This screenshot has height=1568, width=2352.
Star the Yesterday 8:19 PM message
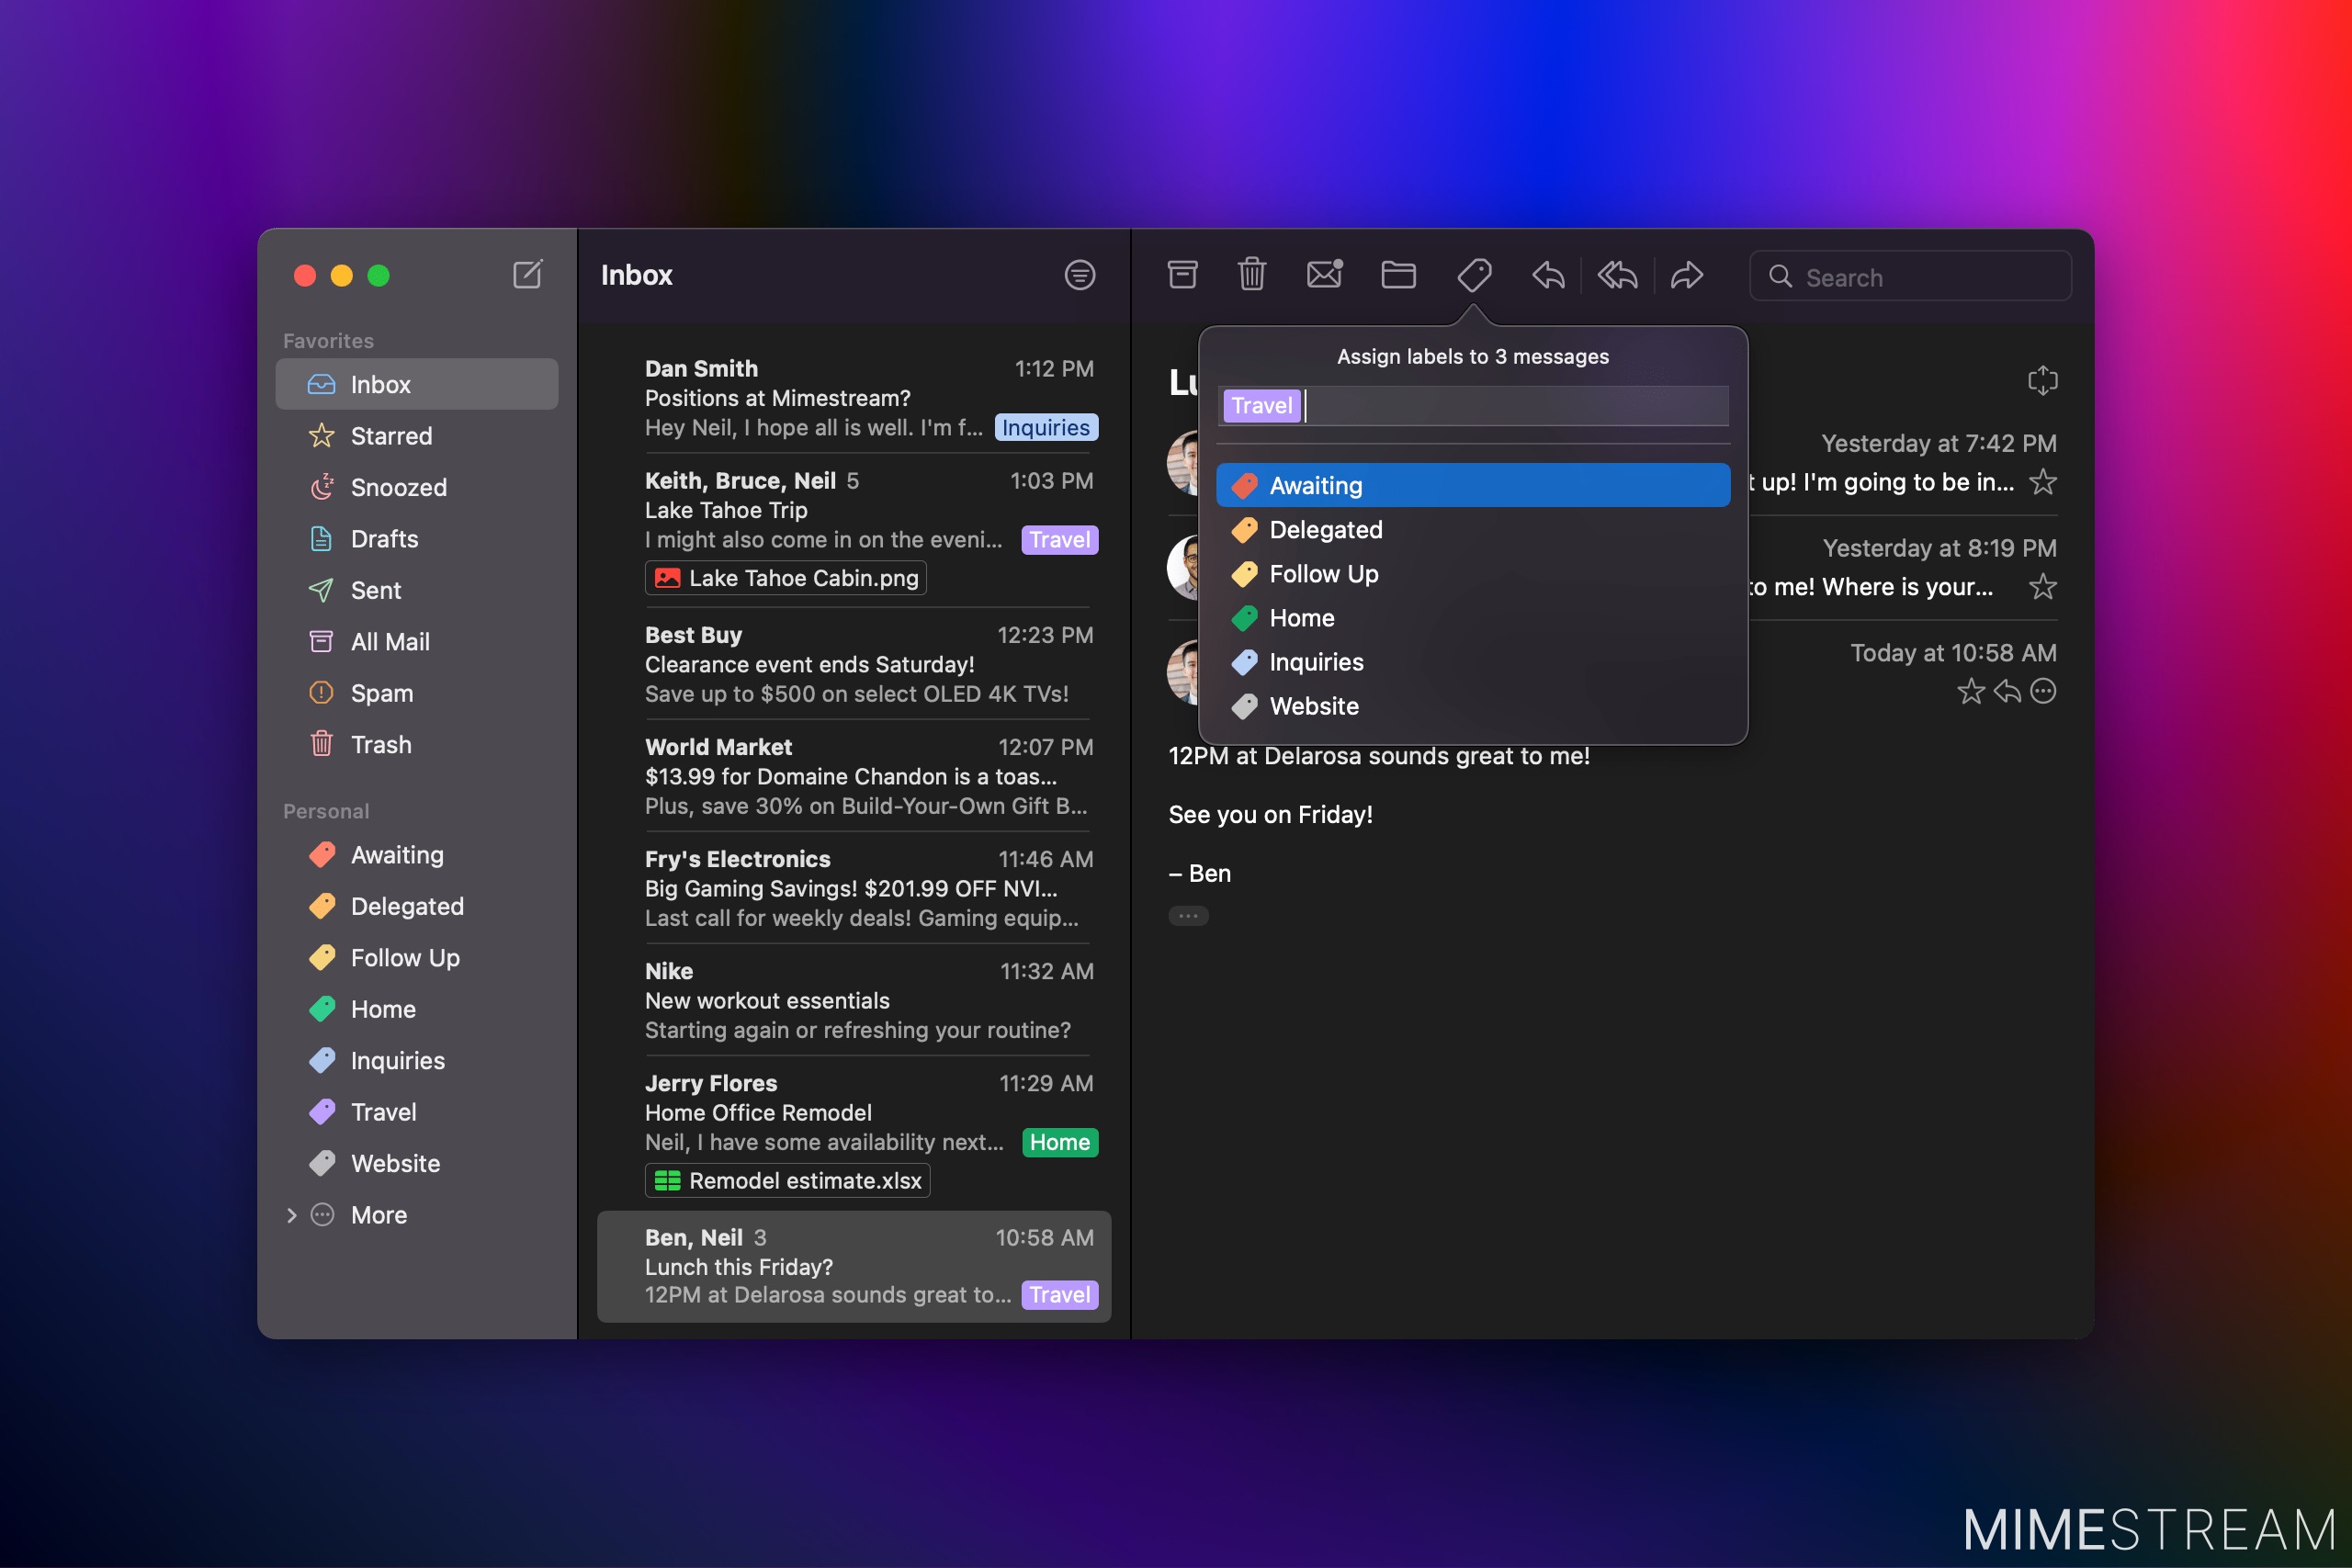[2043, 586]
